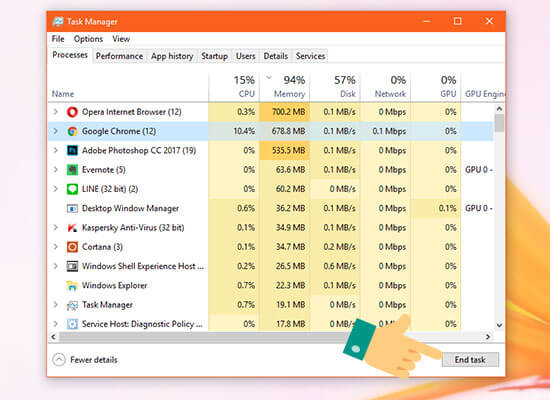
Task: Select the Processes tab
Action: (70, 55)
